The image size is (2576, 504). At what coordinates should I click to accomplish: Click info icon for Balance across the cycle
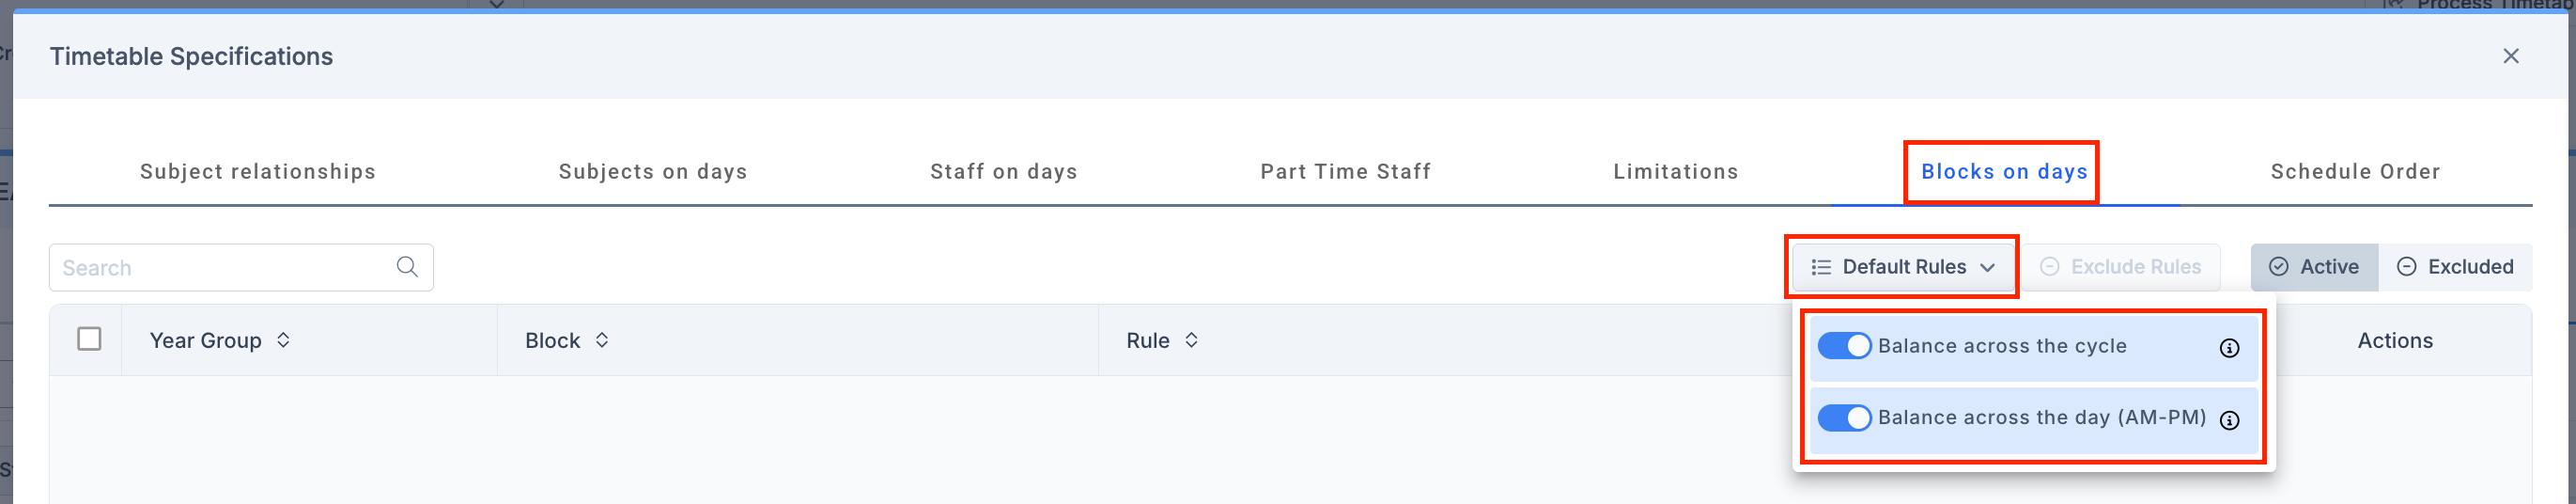2229,348
